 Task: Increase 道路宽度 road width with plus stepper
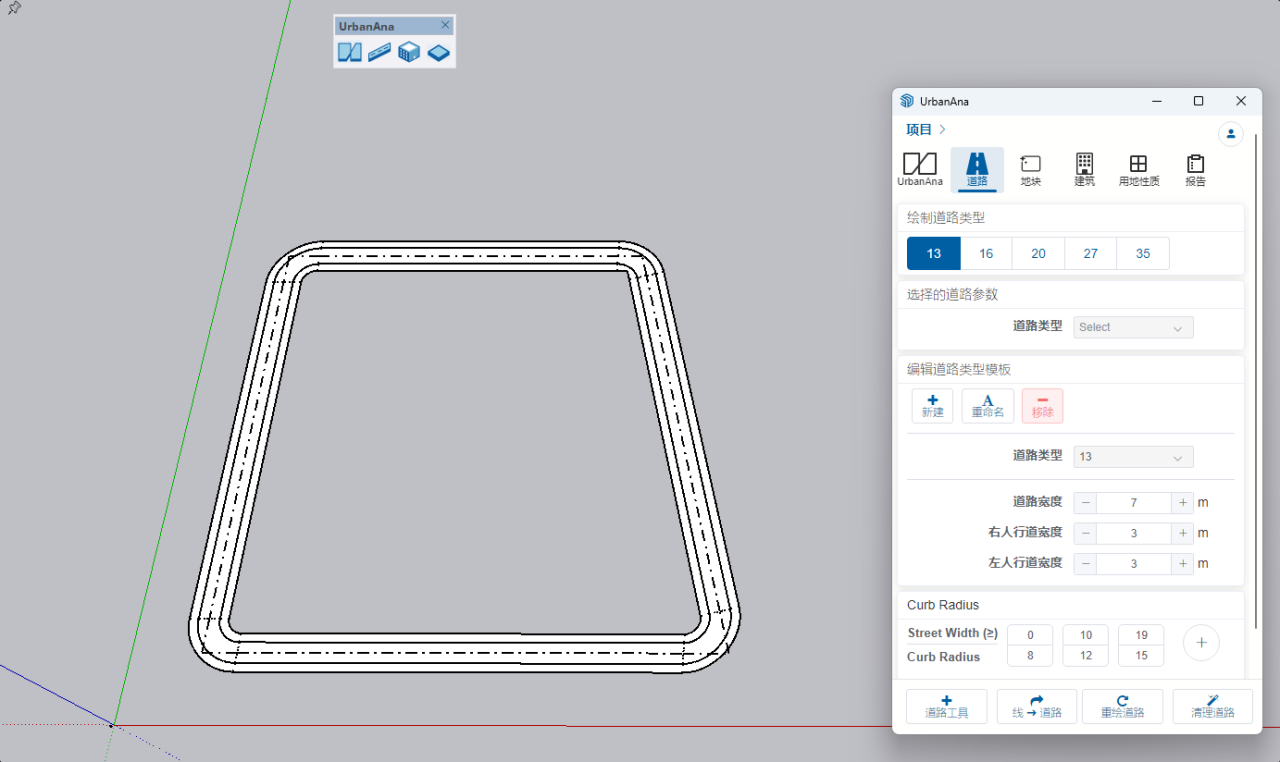(x=1183, y=503)
